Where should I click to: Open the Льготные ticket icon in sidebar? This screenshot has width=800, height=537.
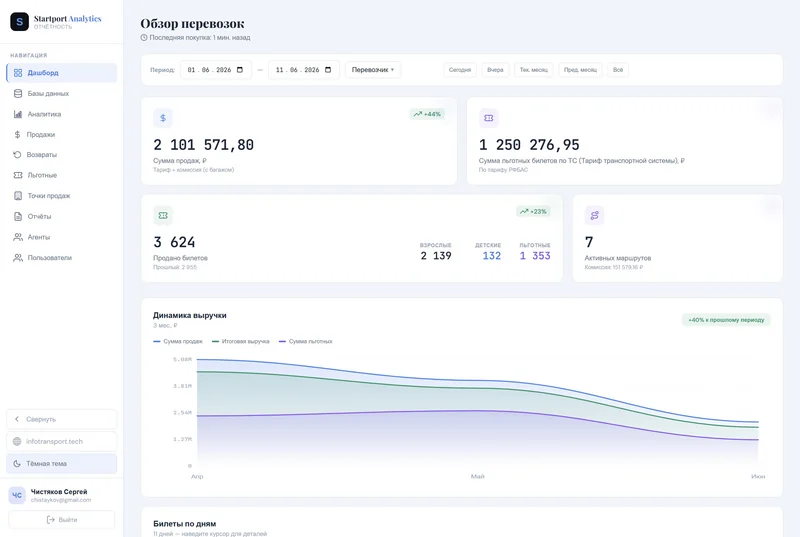pyautogui.click(x=18, y=175)
